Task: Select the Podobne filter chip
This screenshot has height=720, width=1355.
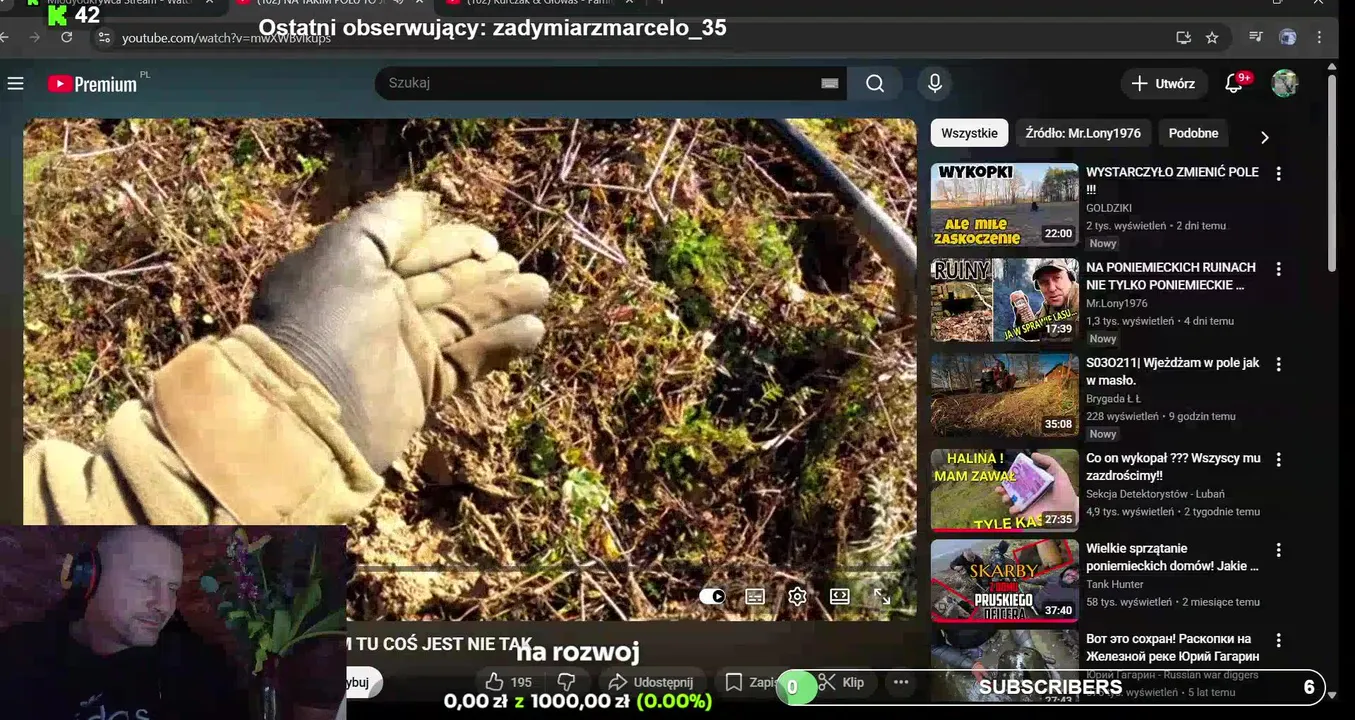Action: click(1194, 133)
